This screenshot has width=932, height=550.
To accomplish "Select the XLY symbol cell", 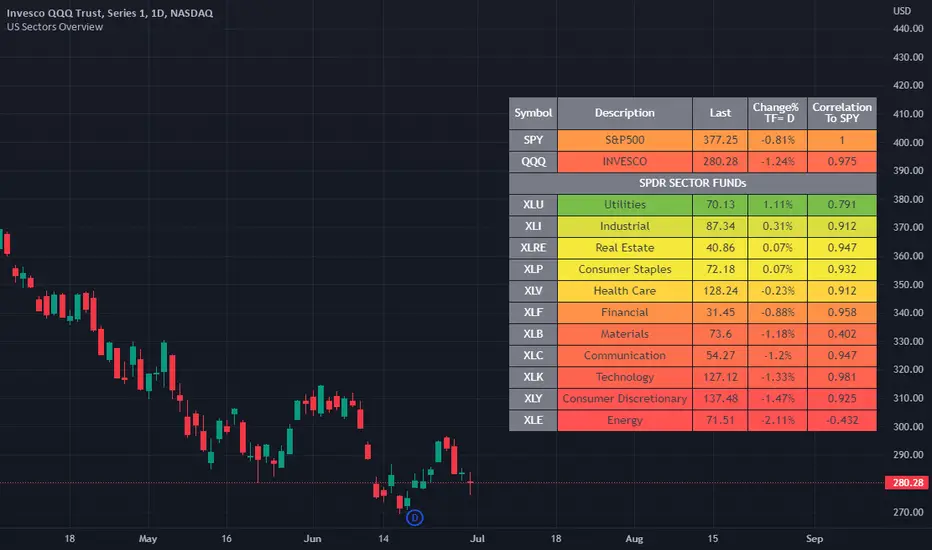I will pos(533,398).
